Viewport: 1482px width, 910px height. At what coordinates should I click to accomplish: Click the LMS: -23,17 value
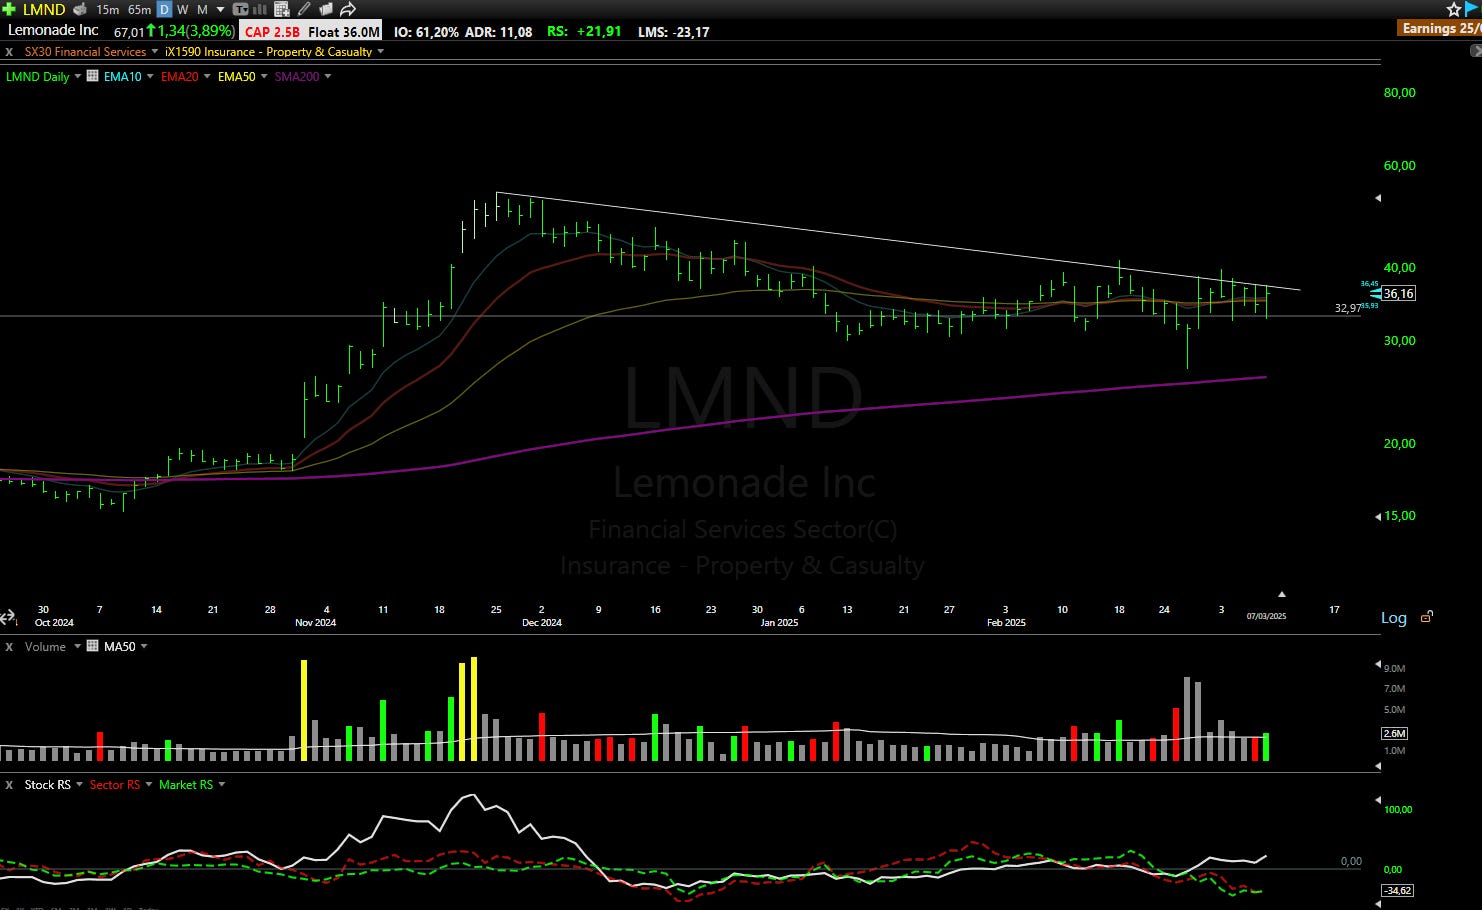(x=674, y=32)
